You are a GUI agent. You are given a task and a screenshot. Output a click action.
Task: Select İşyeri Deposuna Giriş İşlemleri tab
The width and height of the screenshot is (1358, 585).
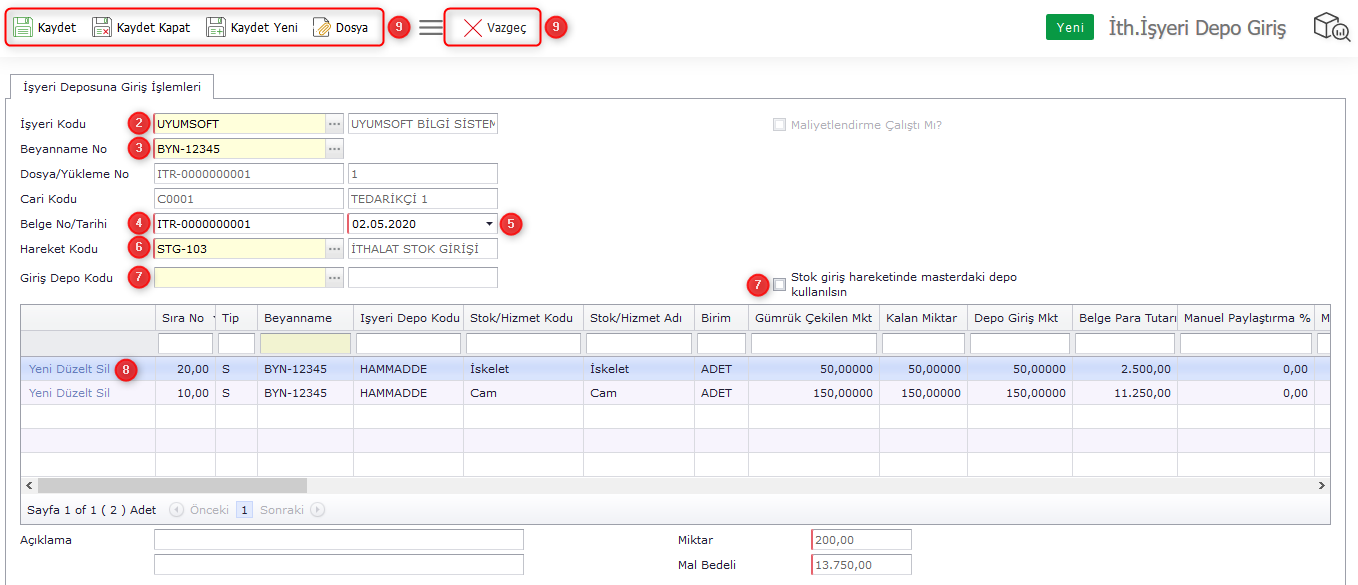pos(112,87)
